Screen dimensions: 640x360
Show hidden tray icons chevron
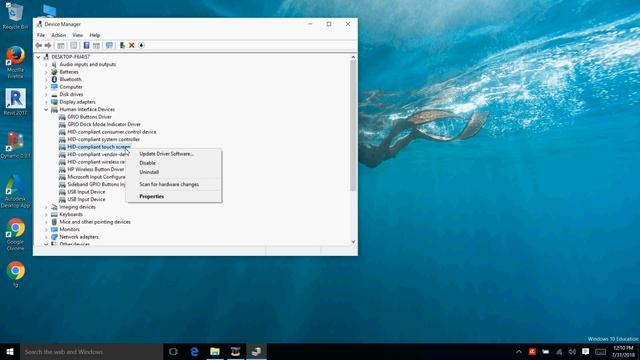519,351
